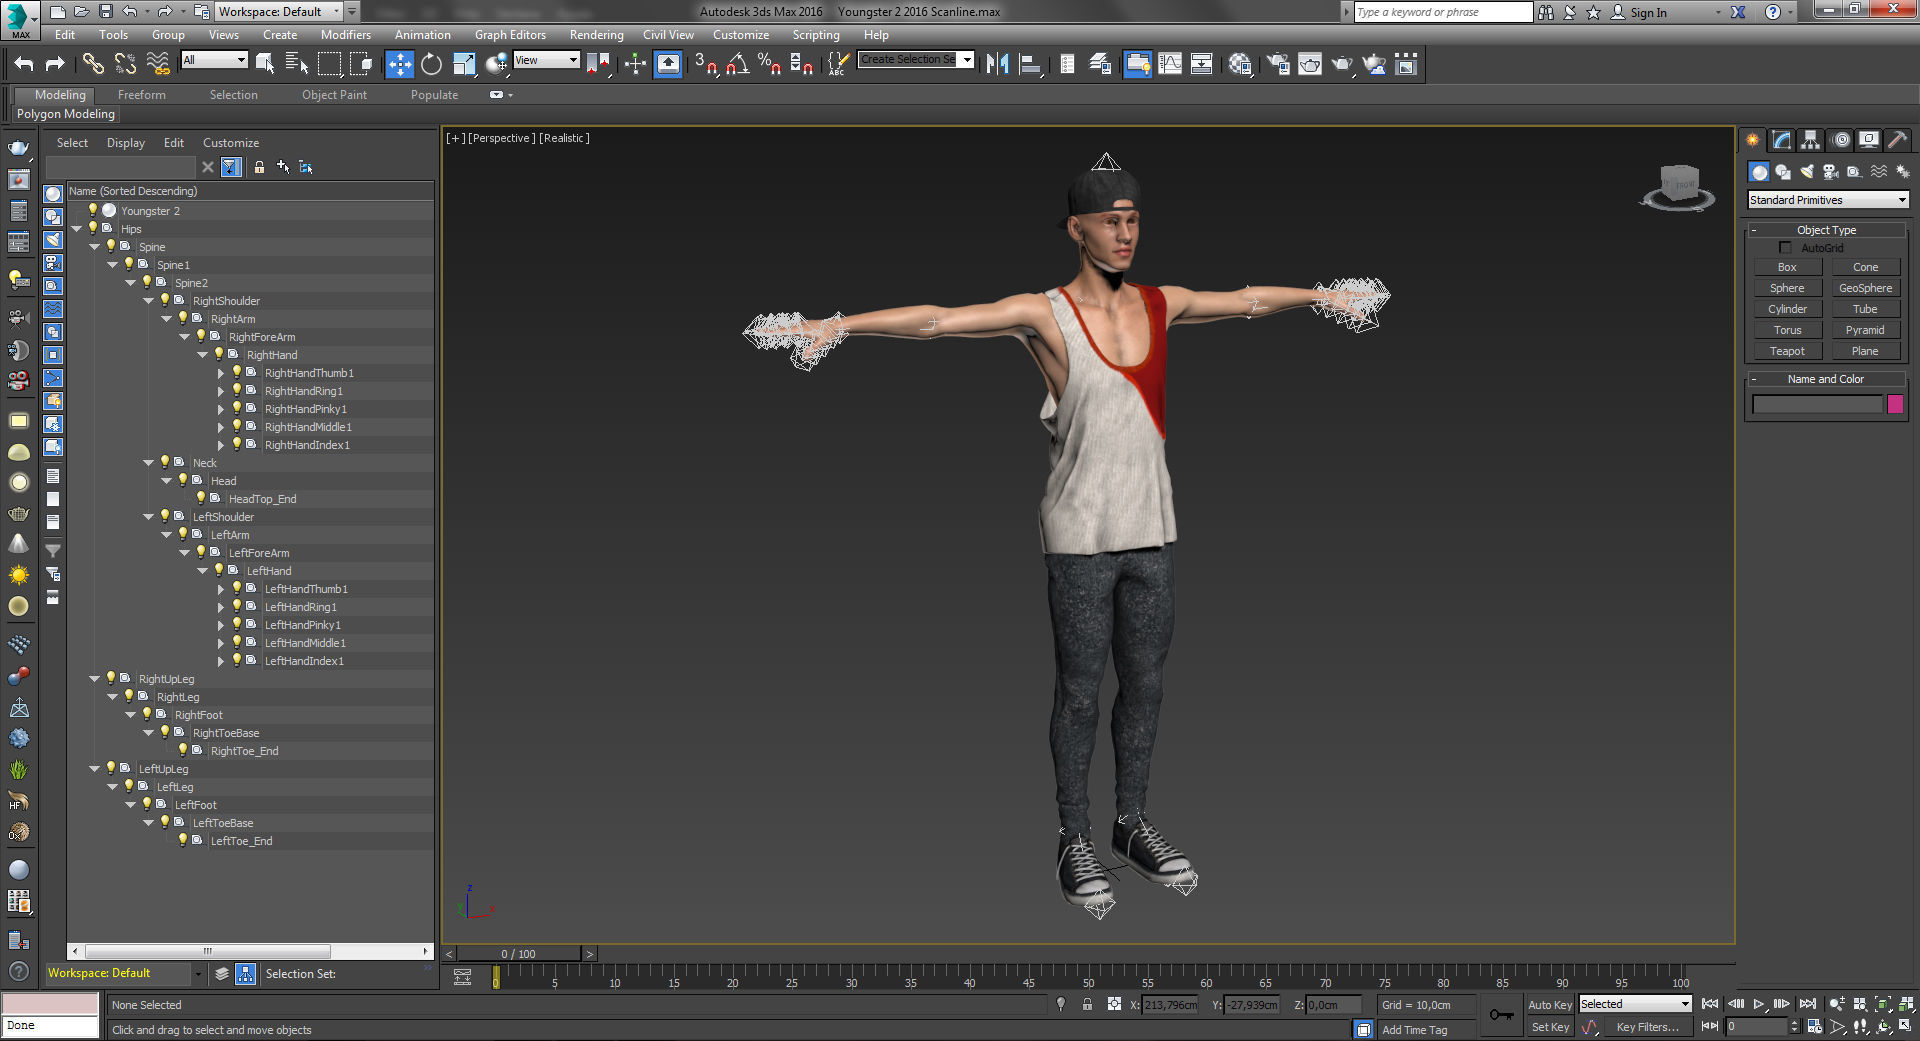Open the Material Editor icon
The height and width of the screenshot is (1041, 1920).
point(1240,65)
